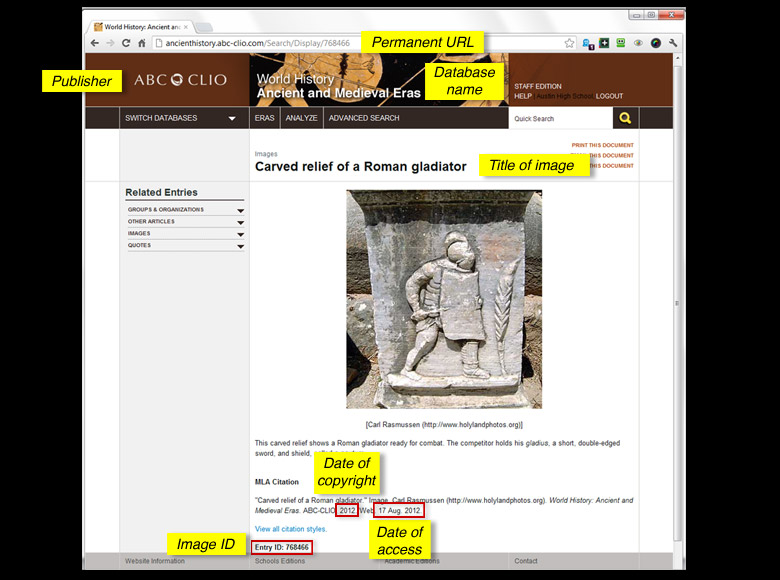780x580 pixels.
Task: Go to Advanced Search
Action: pos(364,118)
